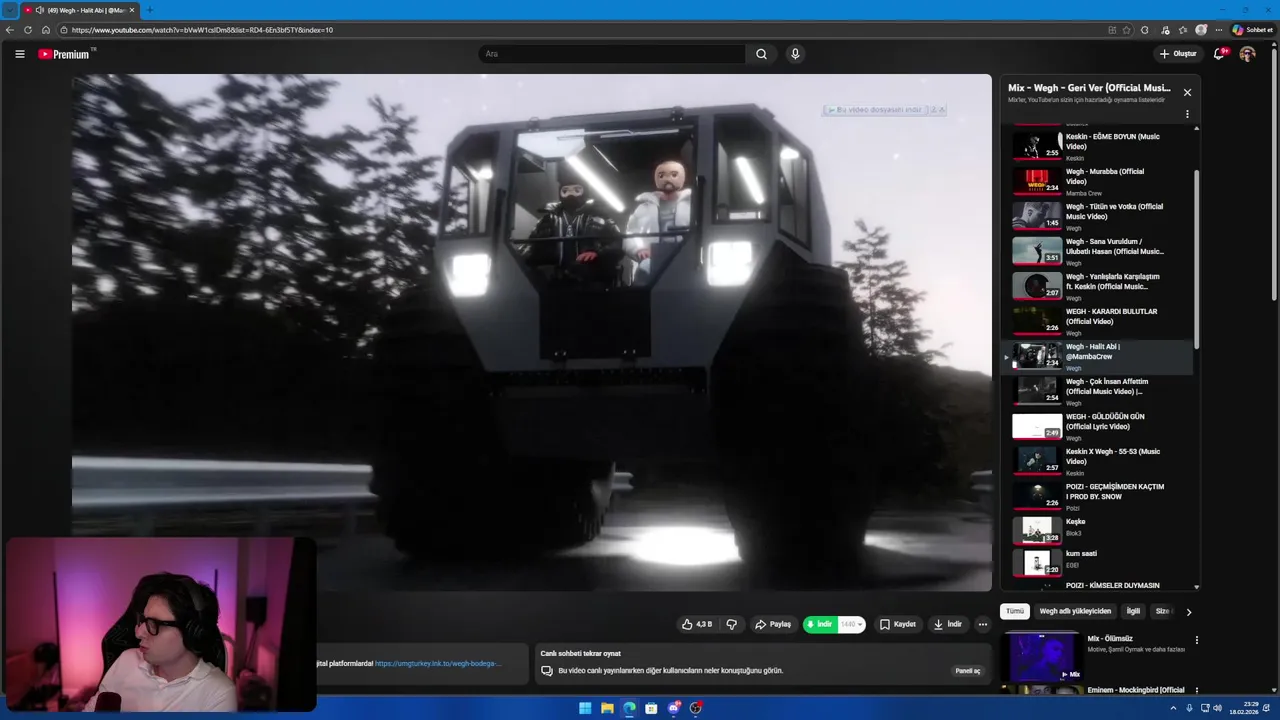Play POIZI - GEÇMİŞİMDEN KAÇTIM
This screenshot has height=720, width=1280.
coord(1097,496)
